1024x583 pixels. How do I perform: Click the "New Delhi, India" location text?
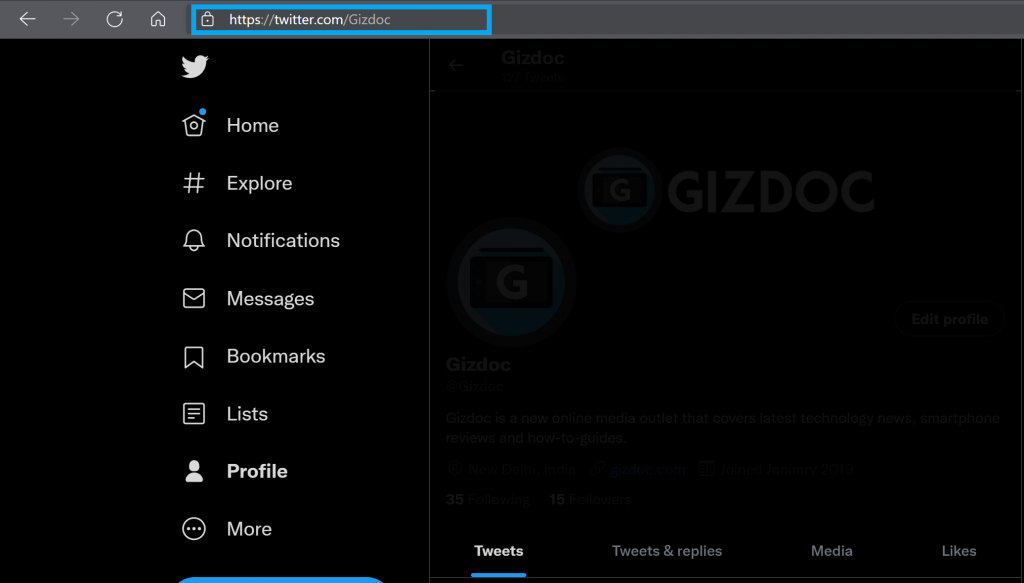click(x=522, y=469)
